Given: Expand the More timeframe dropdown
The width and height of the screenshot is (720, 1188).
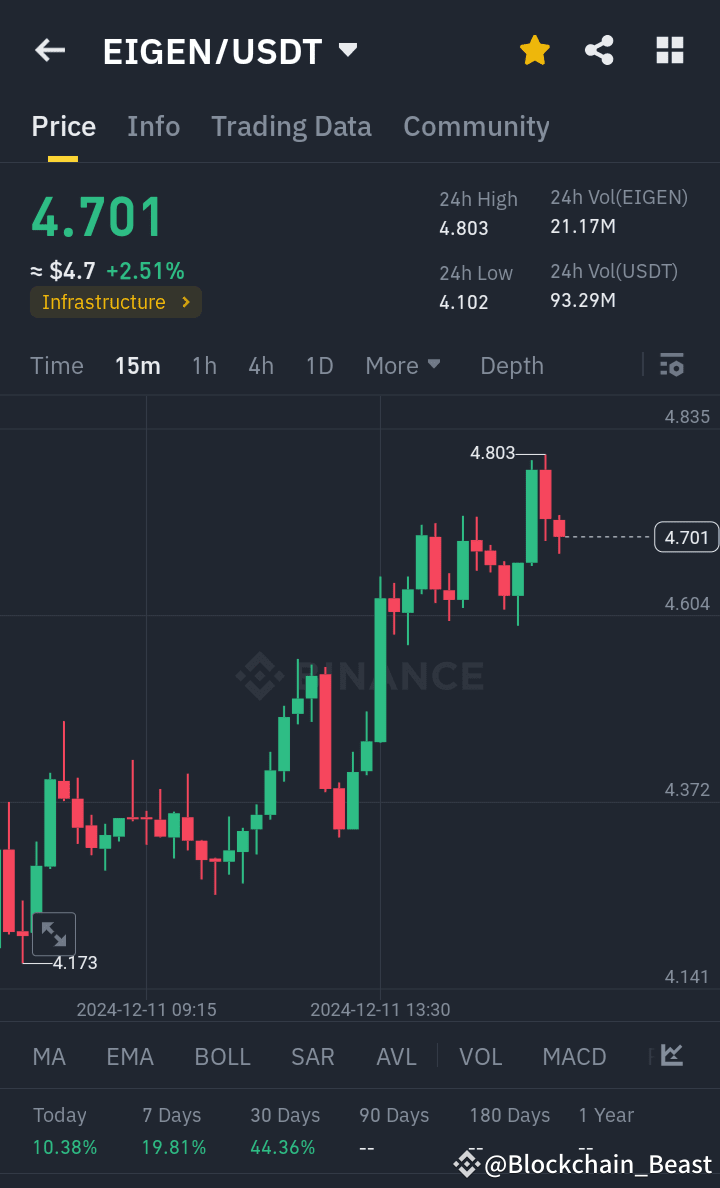Looking at the screenshot, I should point(403,366).
